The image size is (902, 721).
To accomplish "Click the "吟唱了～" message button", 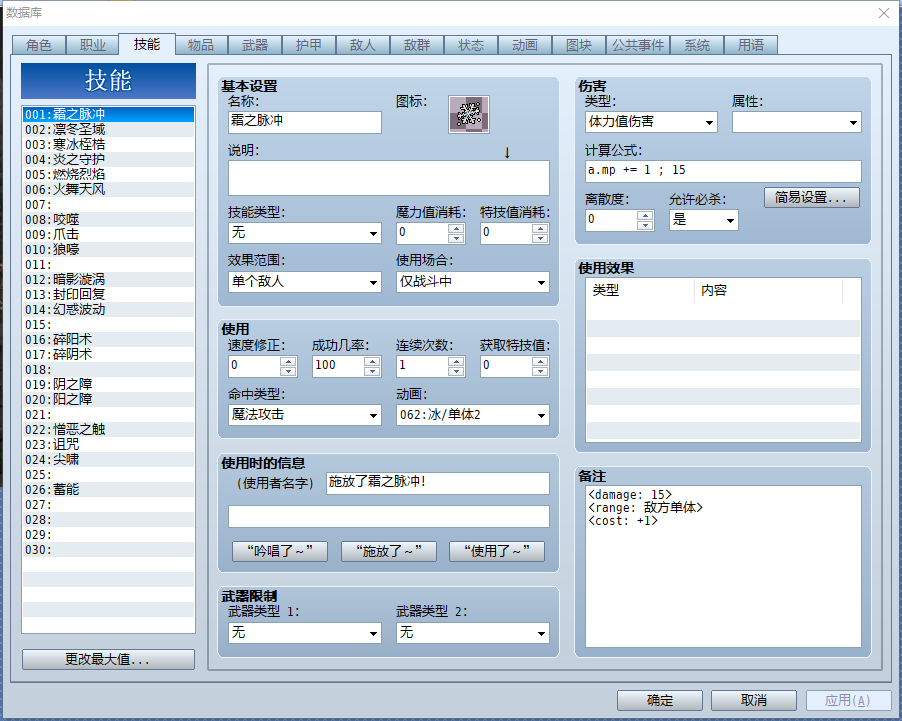I will point(280,551).
